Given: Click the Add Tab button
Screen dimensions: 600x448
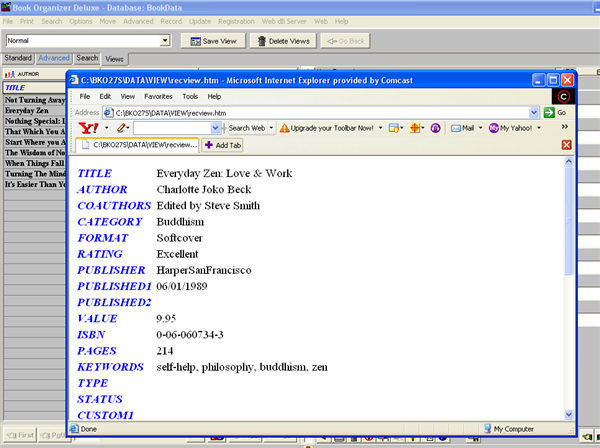Looking at the screenshot, I should pyautogui.click(x=222, y=145).
